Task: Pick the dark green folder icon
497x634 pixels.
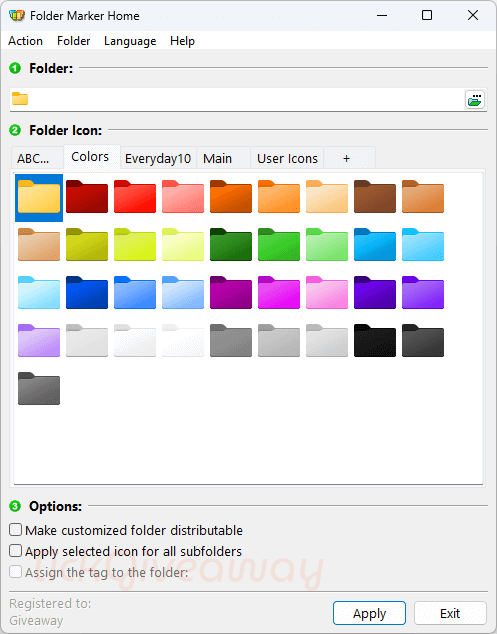Action: [231, 245]
